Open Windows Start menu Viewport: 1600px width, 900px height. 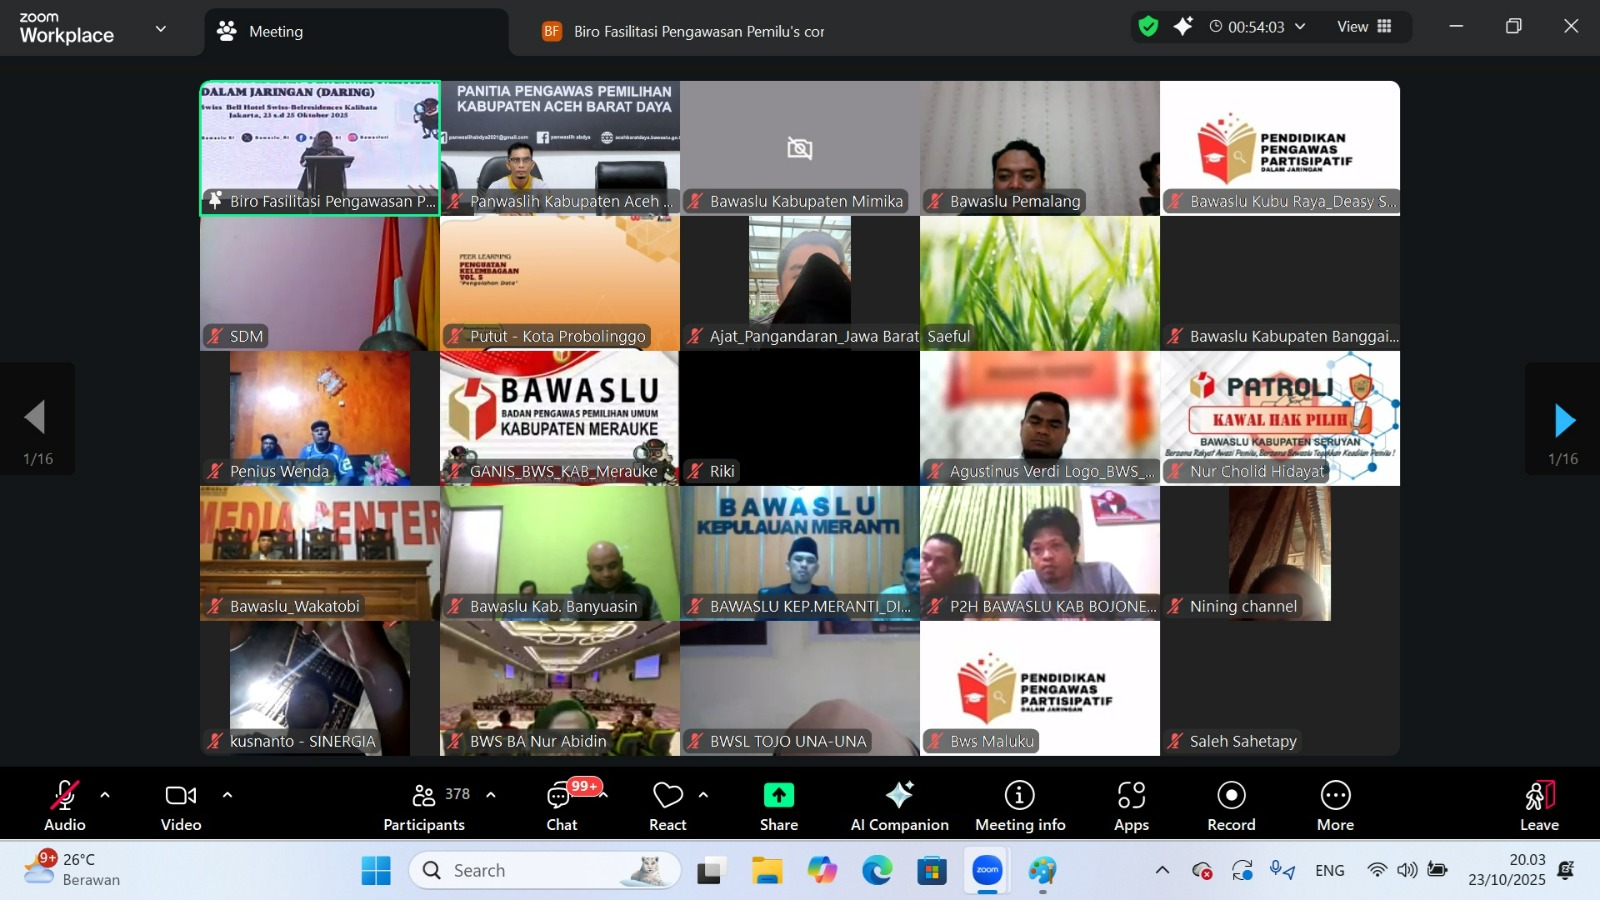[x=376, y=871]
